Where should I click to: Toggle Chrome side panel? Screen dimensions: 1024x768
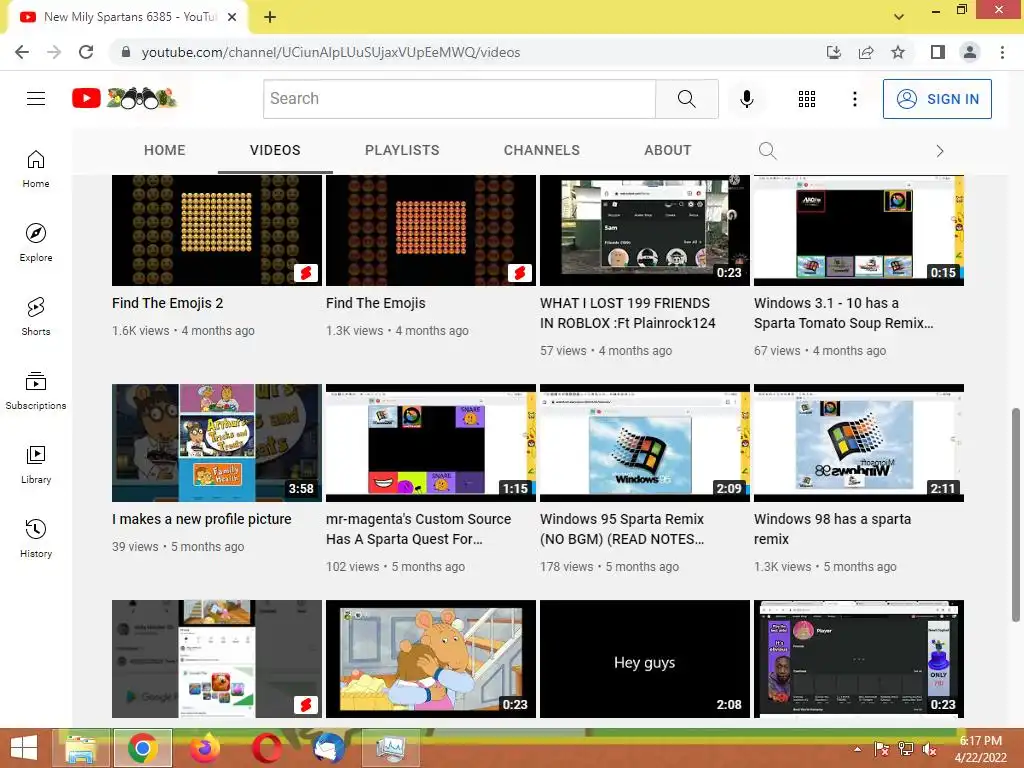(x=938, y=52)
